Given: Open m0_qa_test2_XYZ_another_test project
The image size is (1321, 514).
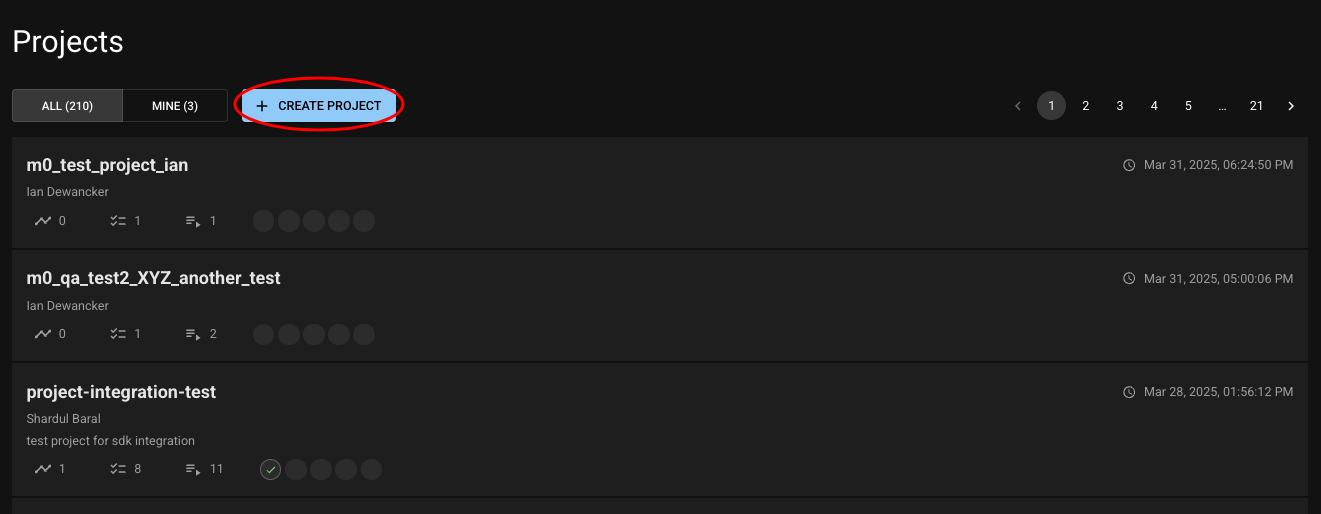Looking at the screenshot, I should click(153, 278).
